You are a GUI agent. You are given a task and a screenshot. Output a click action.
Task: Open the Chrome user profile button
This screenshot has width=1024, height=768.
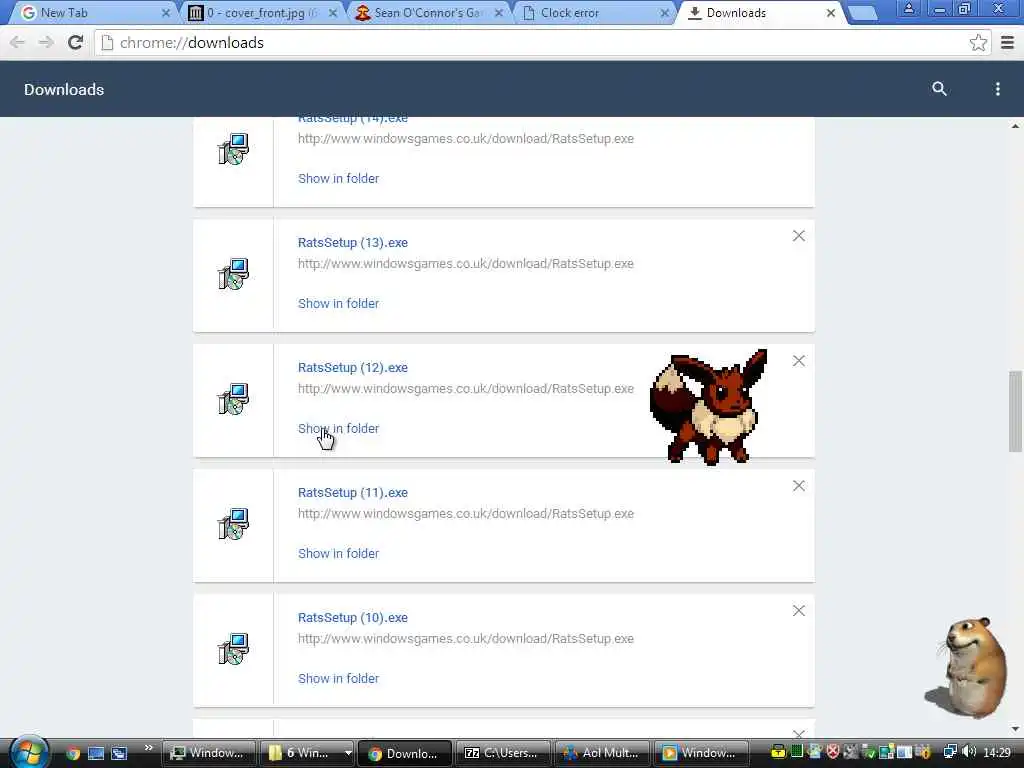(x=908, y=8)
